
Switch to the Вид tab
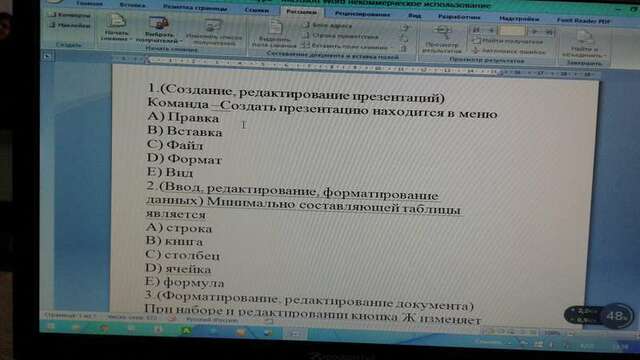pyautogui.click(x=414, y=16)
